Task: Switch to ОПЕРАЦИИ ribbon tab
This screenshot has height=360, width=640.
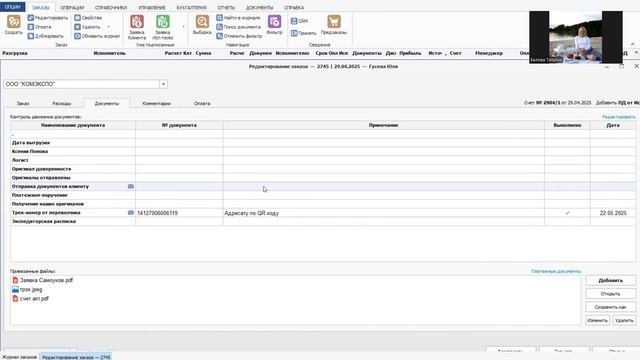Action: pos(72,8)
